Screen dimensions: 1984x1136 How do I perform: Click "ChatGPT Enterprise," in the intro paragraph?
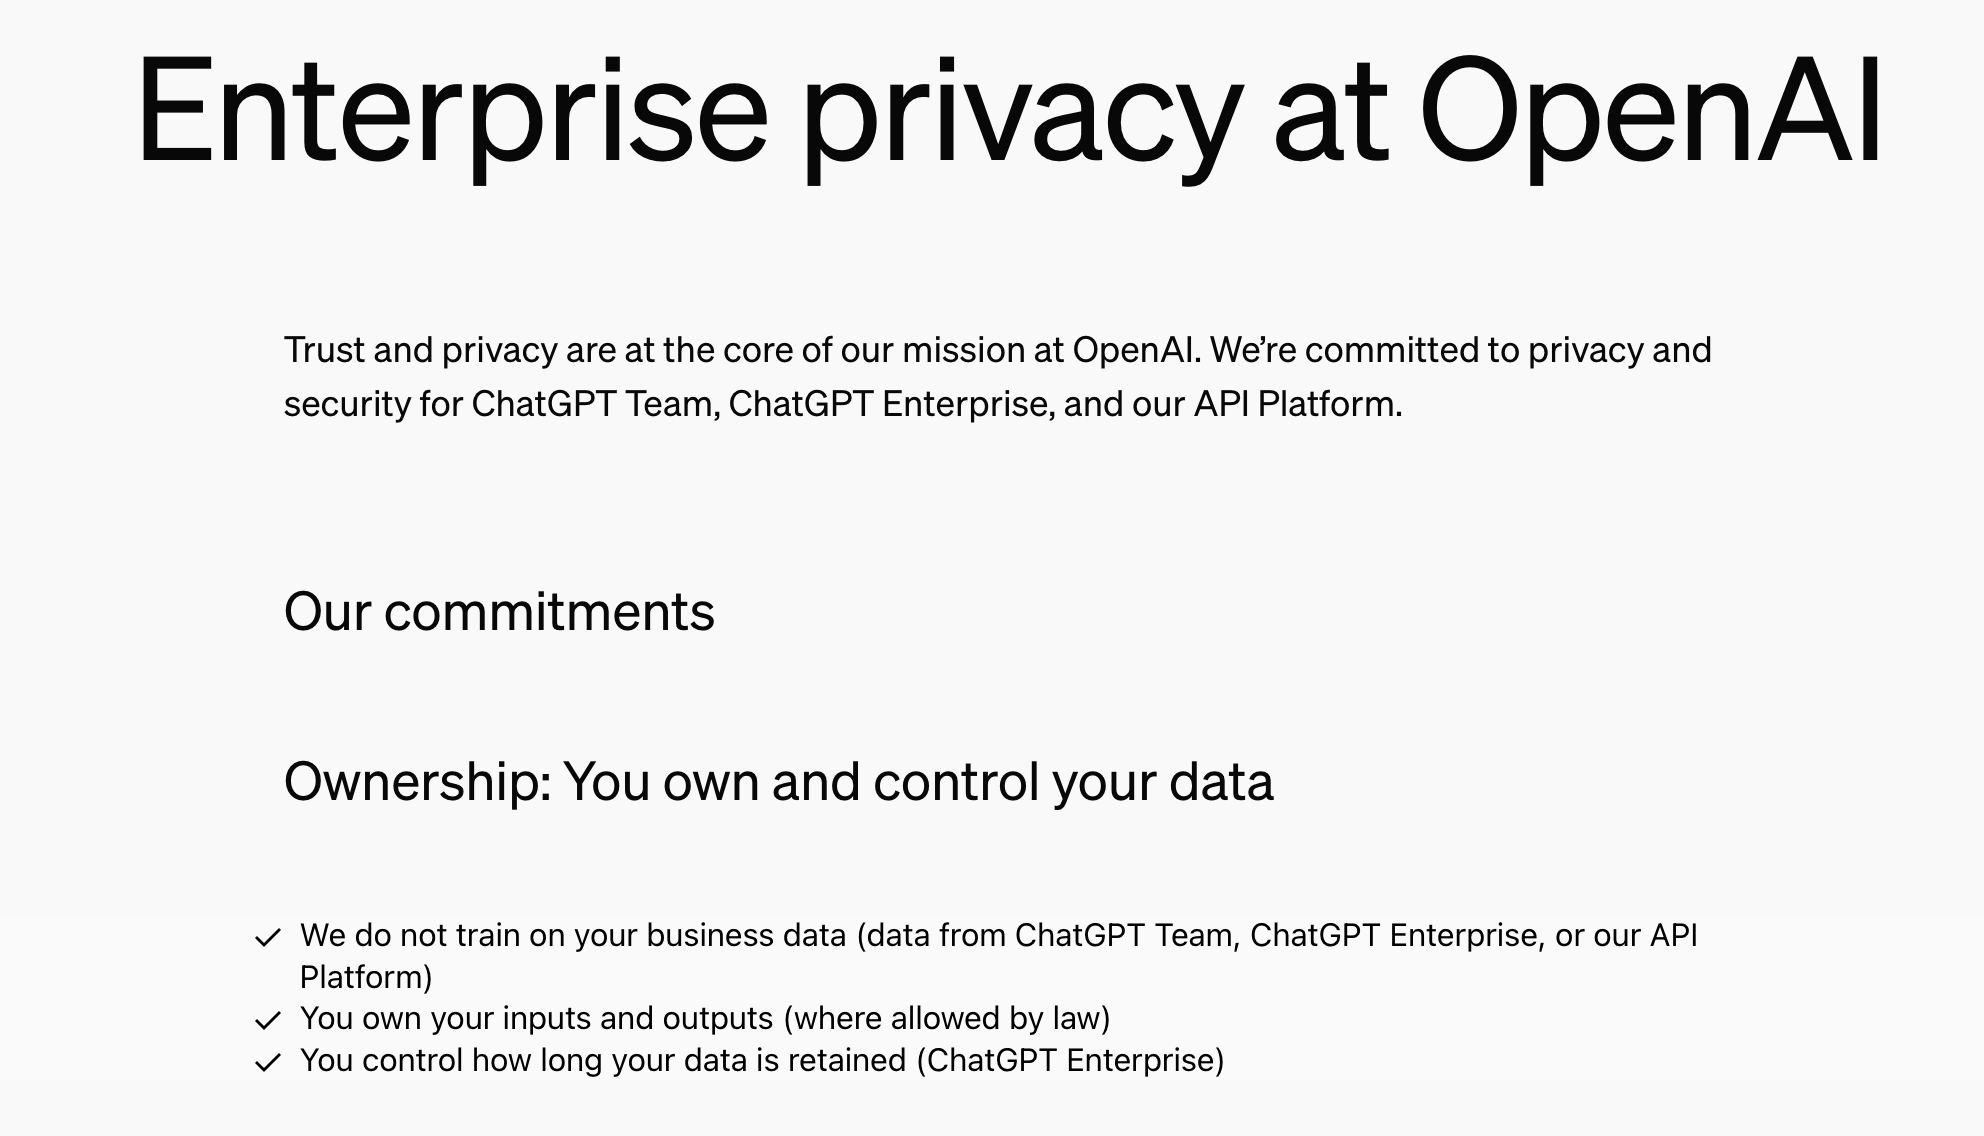pyautogui.click(x=892, y=404)
